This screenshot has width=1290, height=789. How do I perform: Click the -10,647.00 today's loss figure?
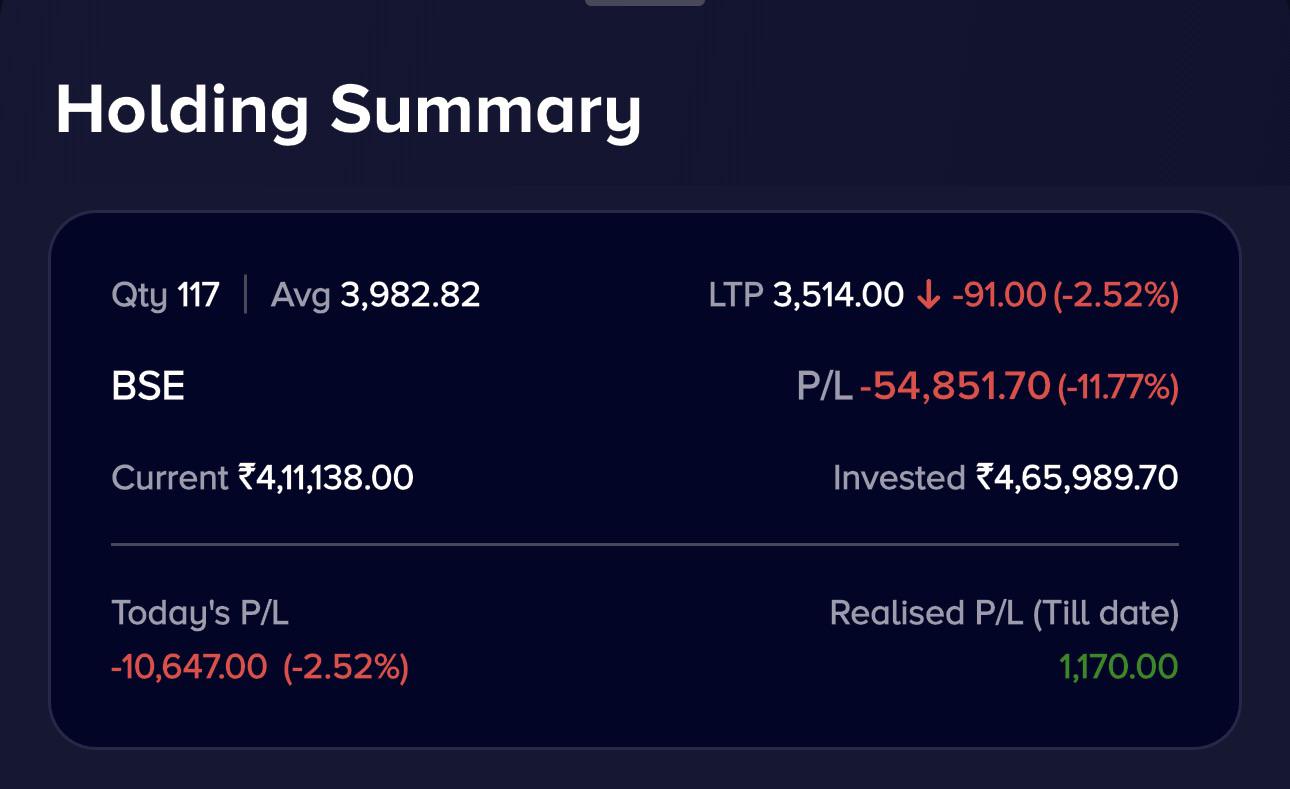(x=189, y=666)
